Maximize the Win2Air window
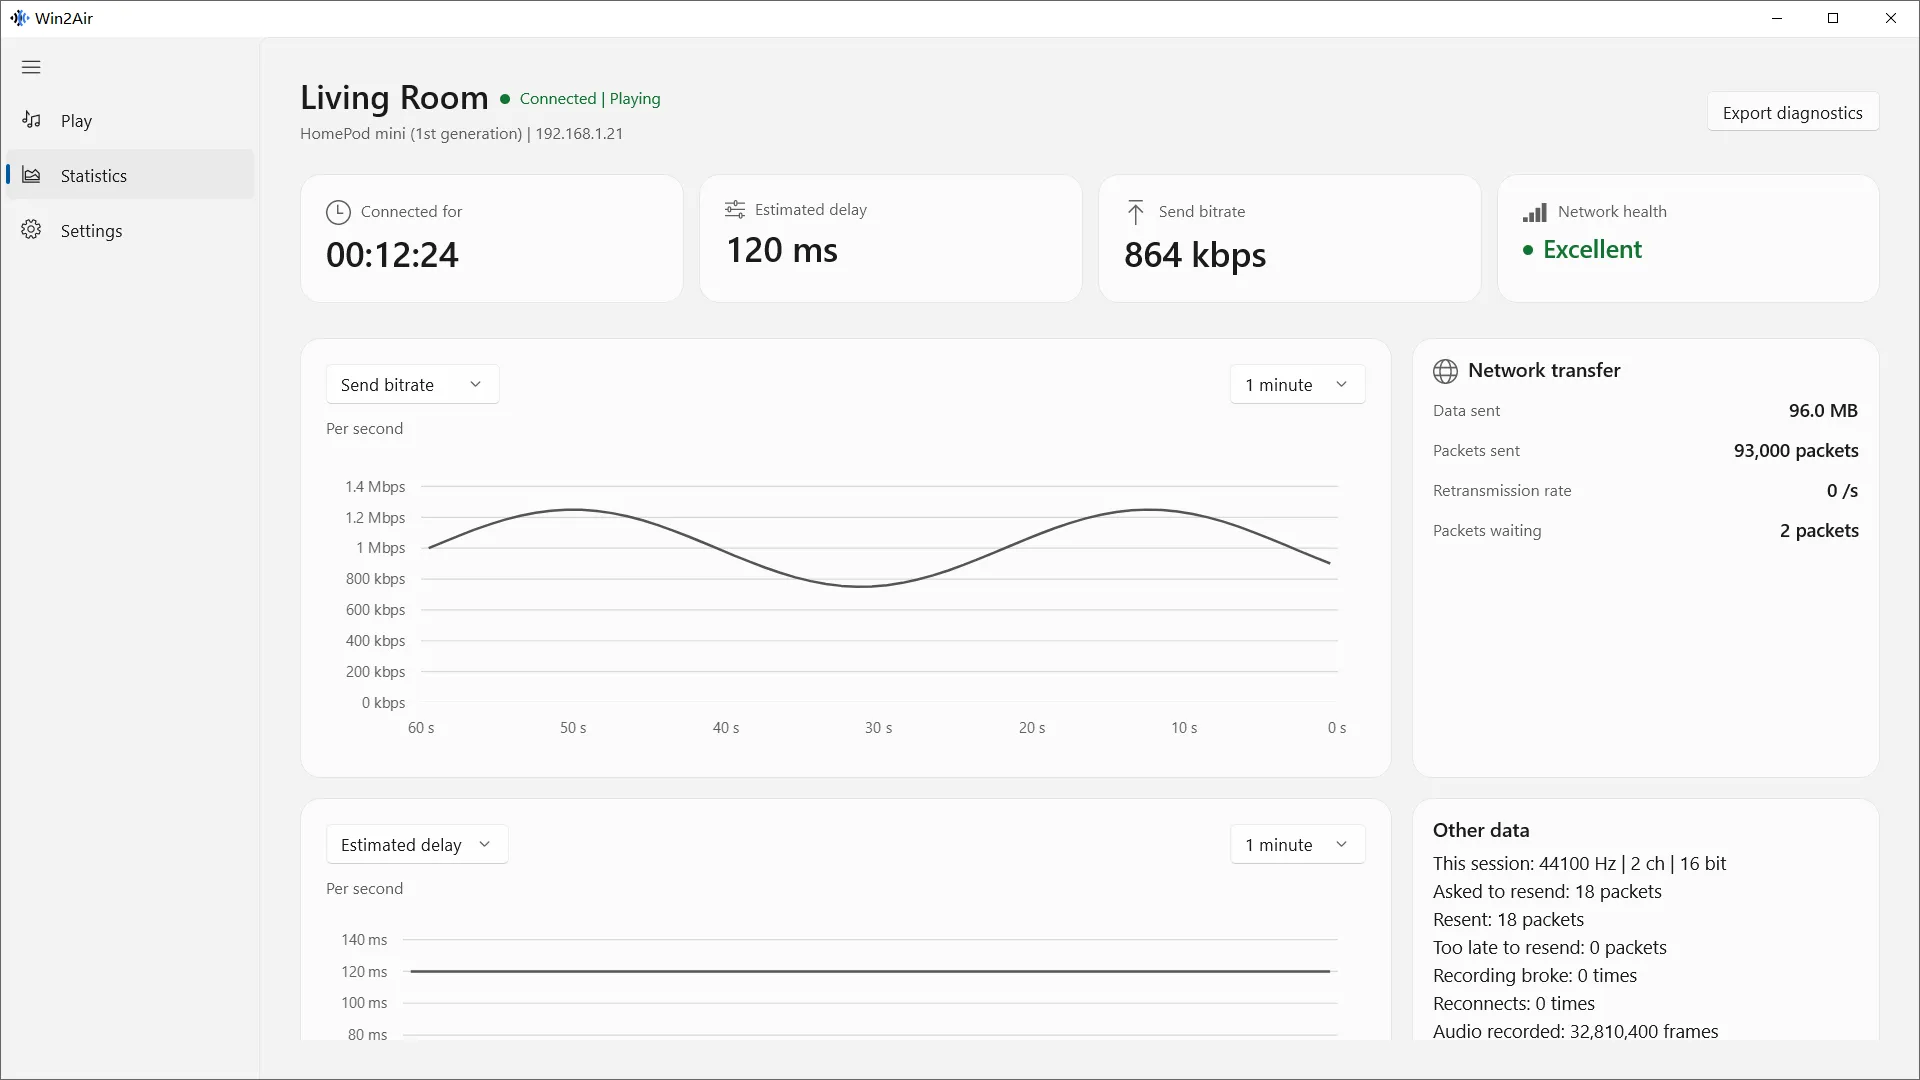The width and height of the screenshot is (1920, 1080). pyautogui.click(x=1833, y=18)
